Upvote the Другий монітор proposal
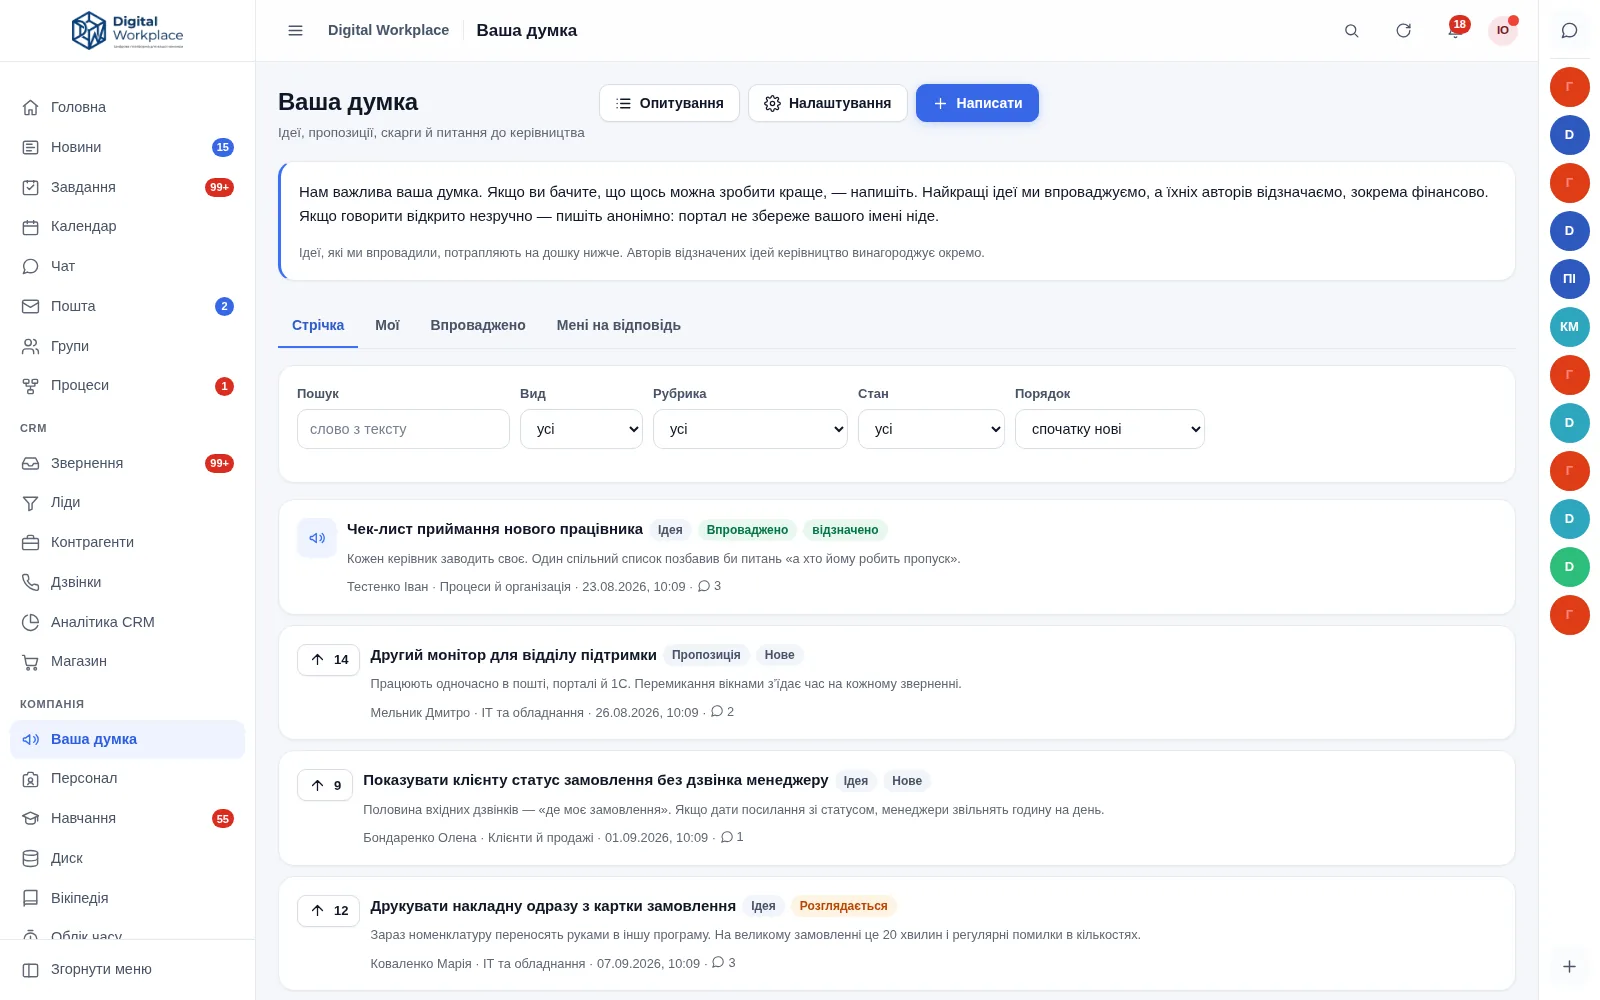Image resolution: width=1600 pixels, height=1000 pixels. (328, 660)
